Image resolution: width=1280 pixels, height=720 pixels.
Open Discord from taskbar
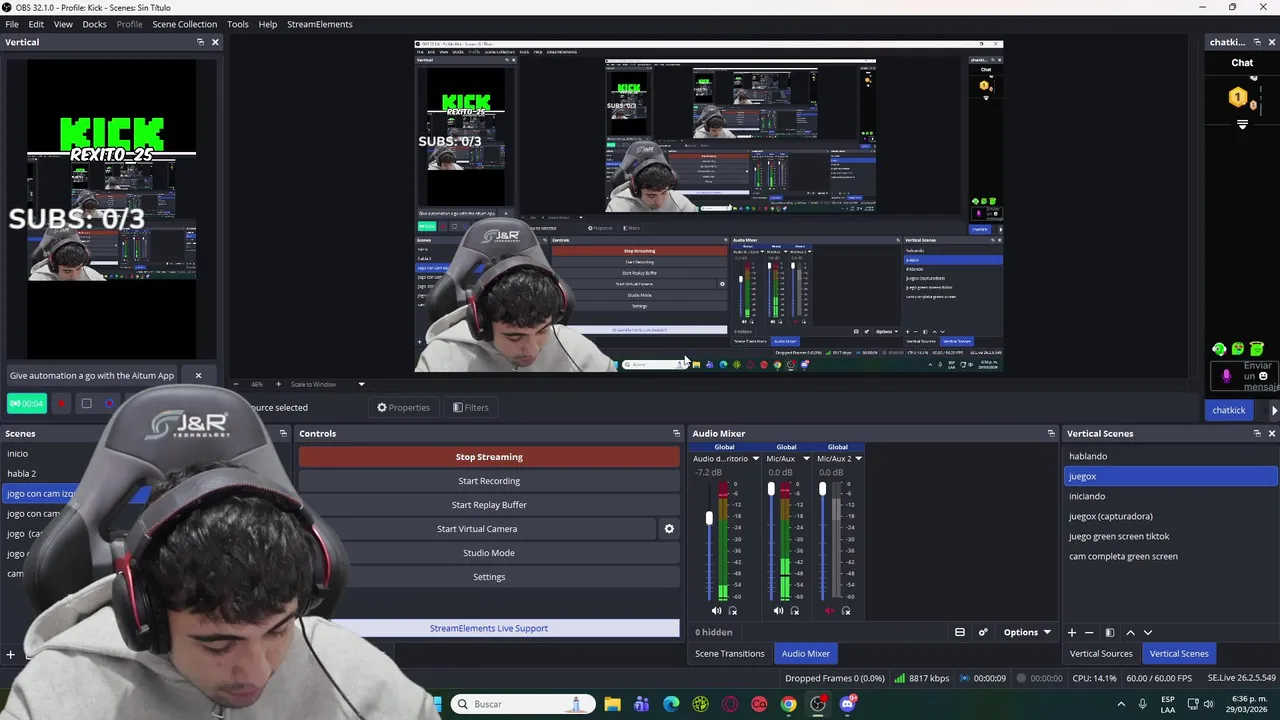coord(848,704)
